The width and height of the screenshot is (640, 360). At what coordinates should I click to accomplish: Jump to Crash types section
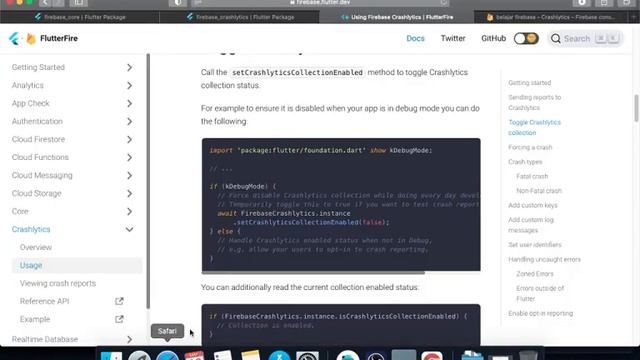[525, 162]
